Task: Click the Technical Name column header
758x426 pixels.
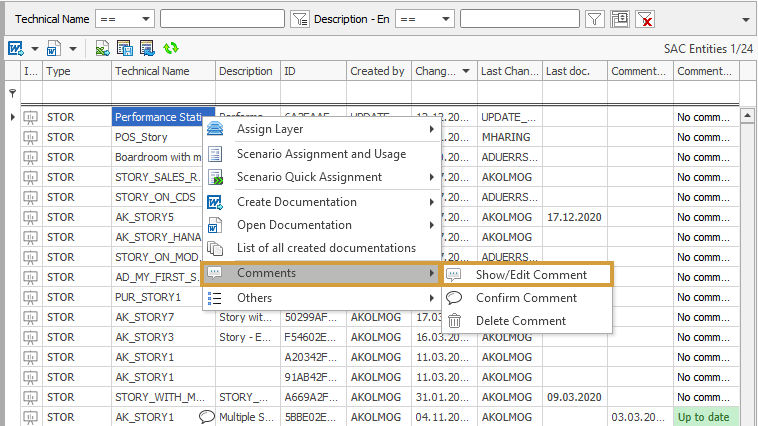Action: pyautogui.click(x=152, y=71)
